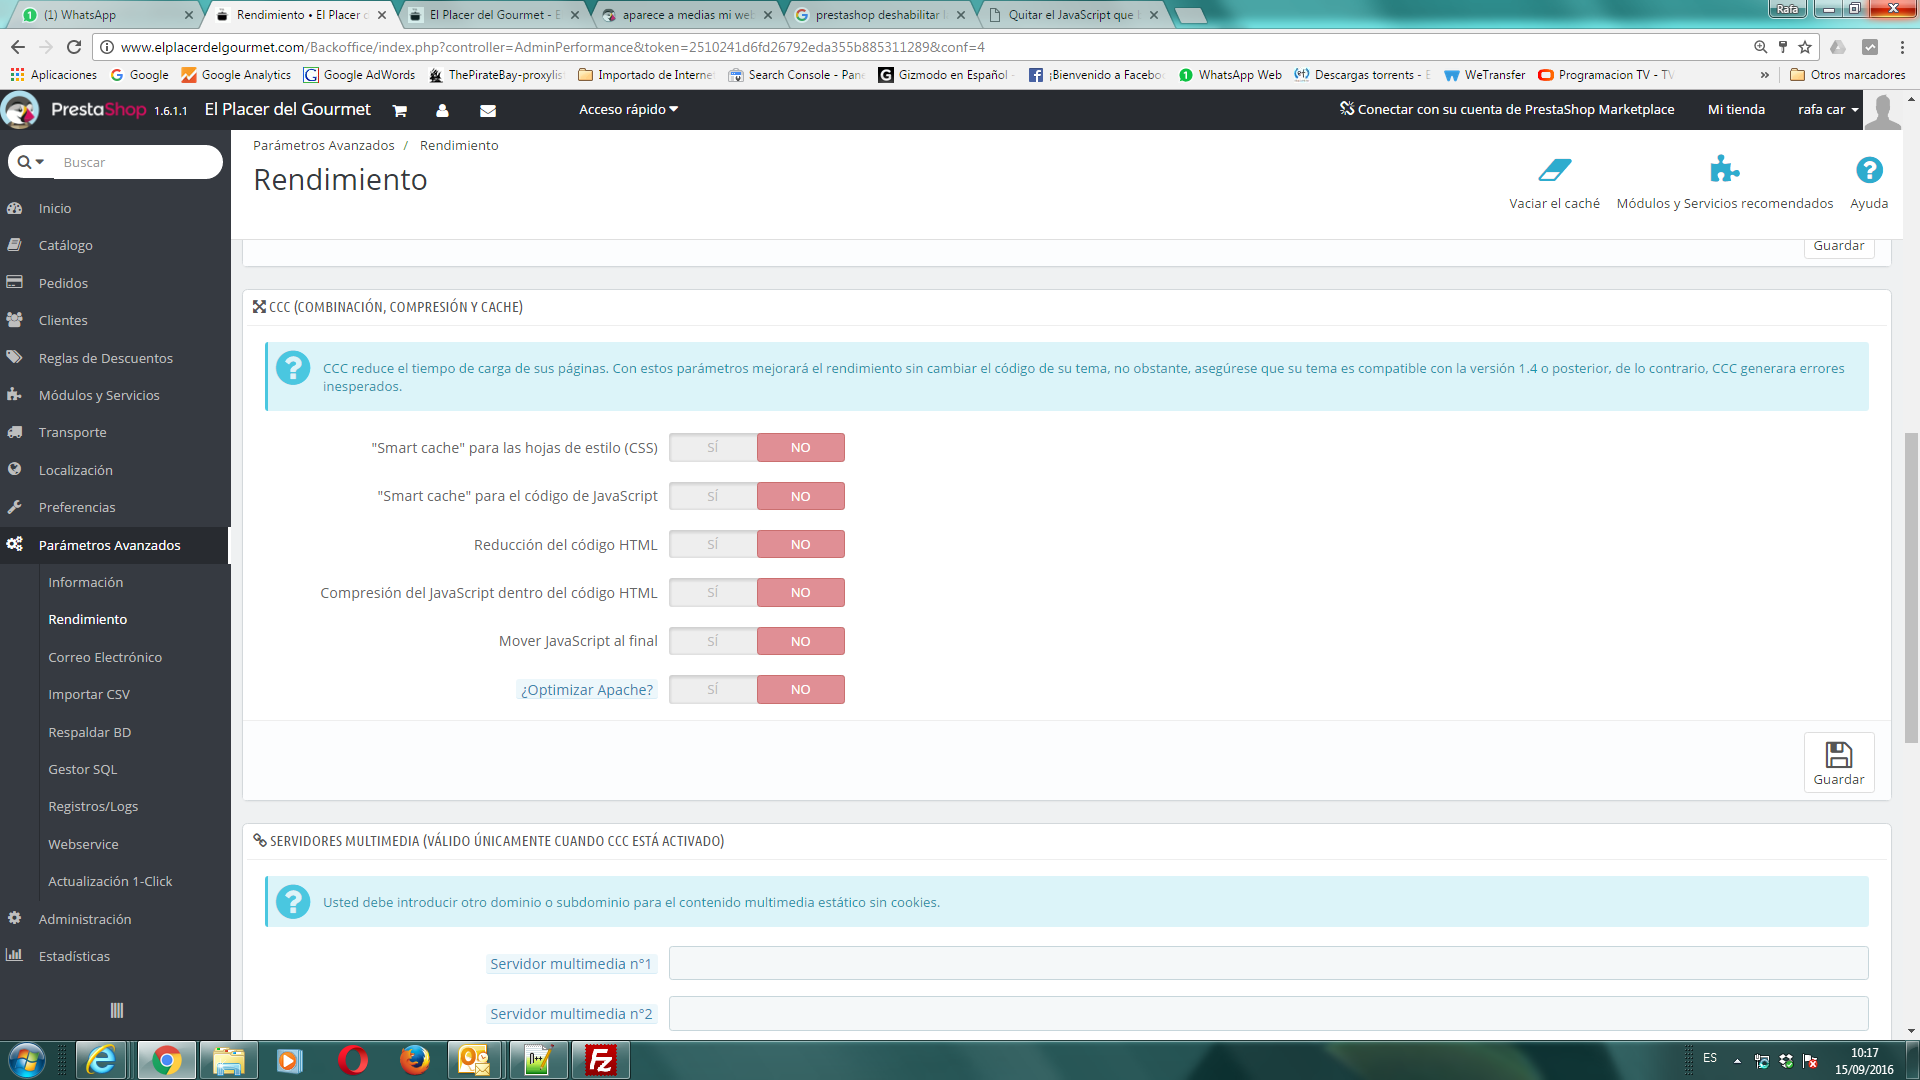Enable SÍ for Mover JavaScript al final

coord(713,641)
